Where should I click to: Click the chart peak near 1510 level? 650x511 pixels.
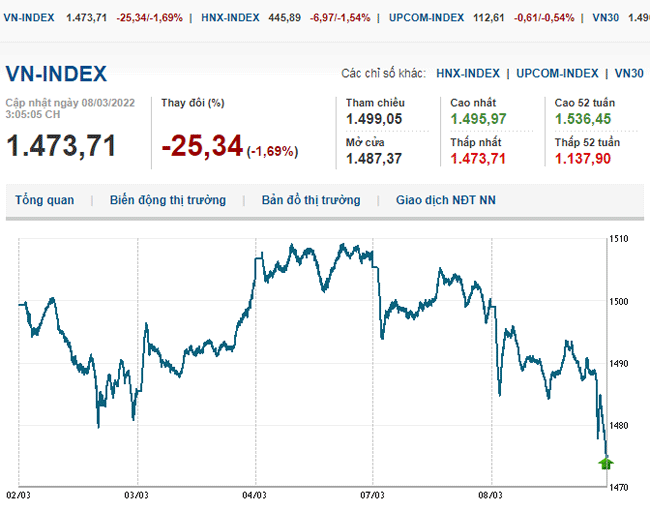[x=342, y=245]
